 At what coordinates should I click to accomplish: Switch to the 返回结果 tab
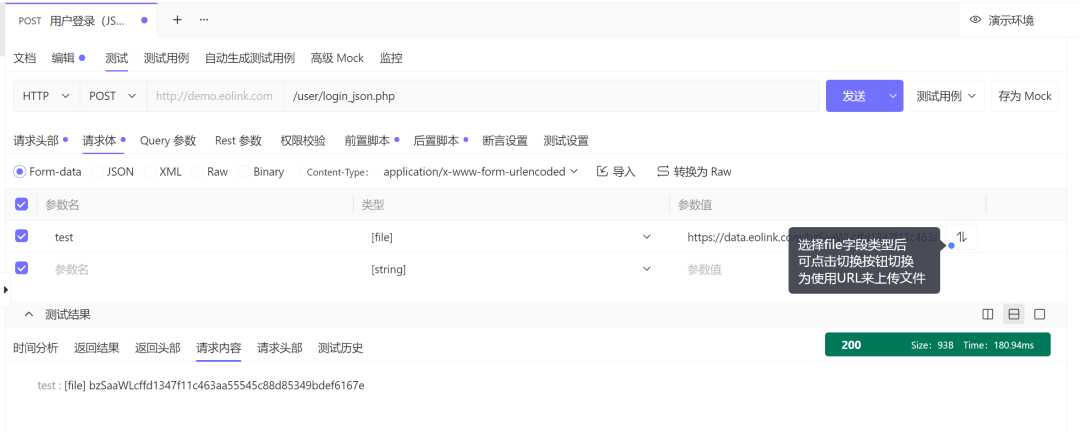pyautogui.click(x=96, y=348)
